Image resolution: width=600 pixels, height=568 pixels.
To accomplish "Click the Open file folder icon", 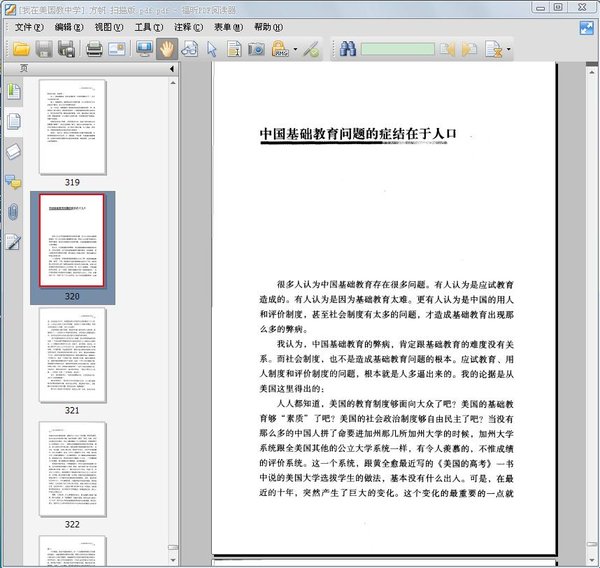I will click(x=20, y=48).
